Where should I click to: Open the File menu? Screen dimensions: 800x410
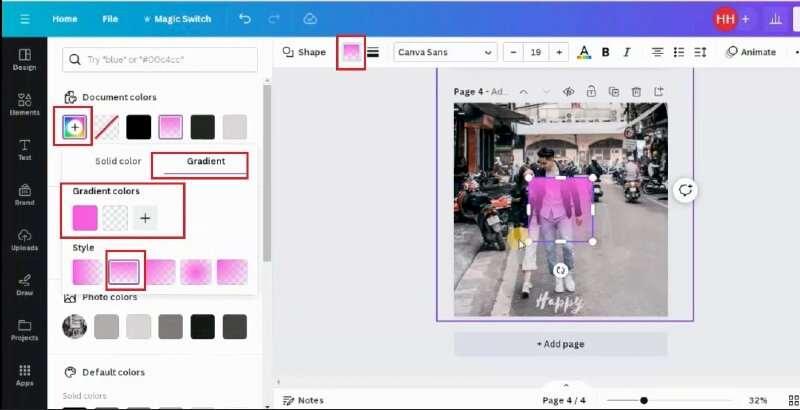pos(110,19)
